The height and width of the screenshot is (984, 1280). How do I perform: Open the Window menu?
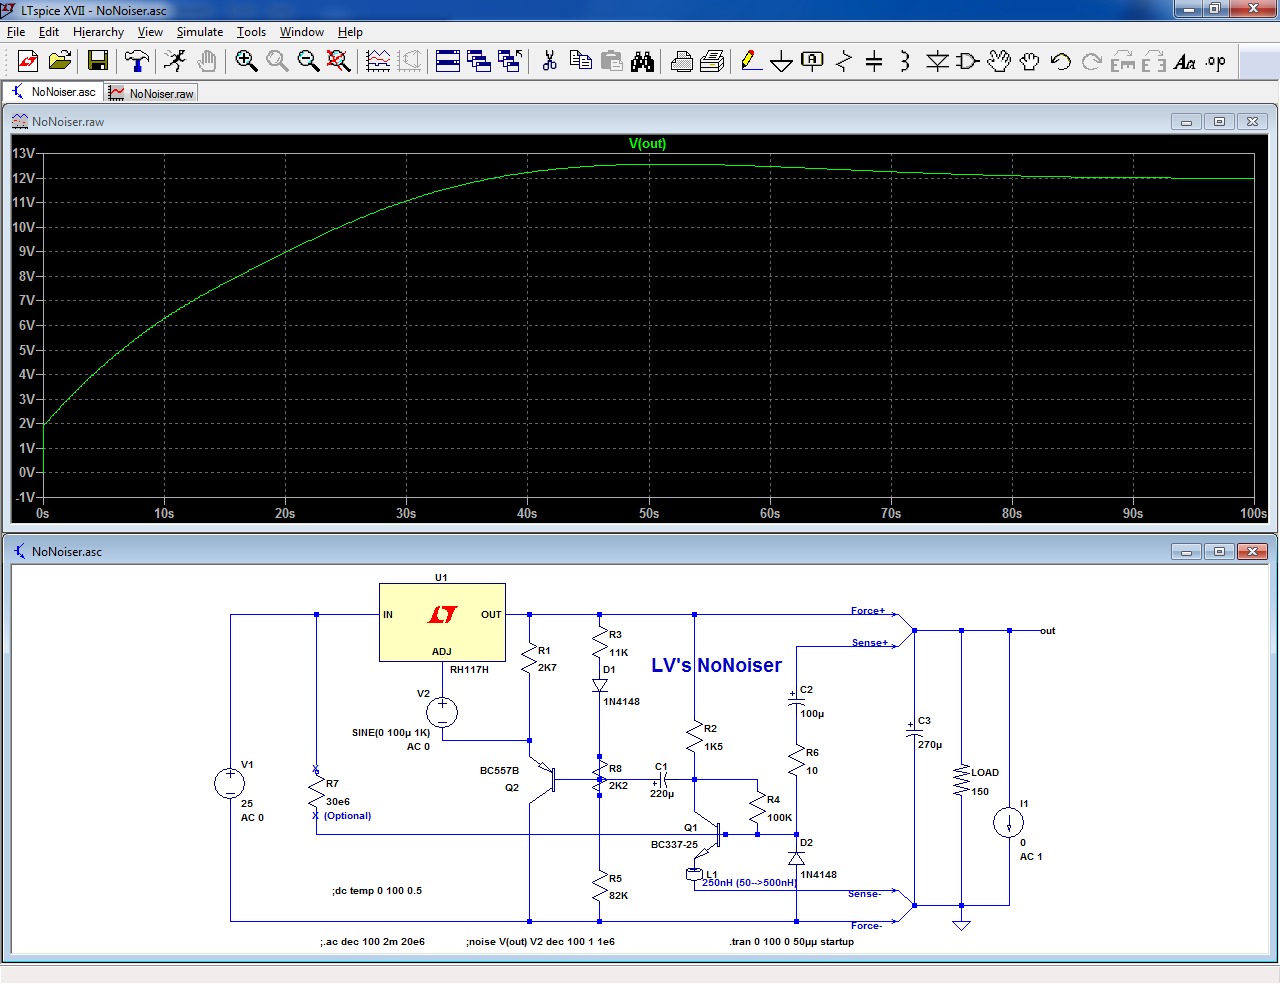coord(302,32)
